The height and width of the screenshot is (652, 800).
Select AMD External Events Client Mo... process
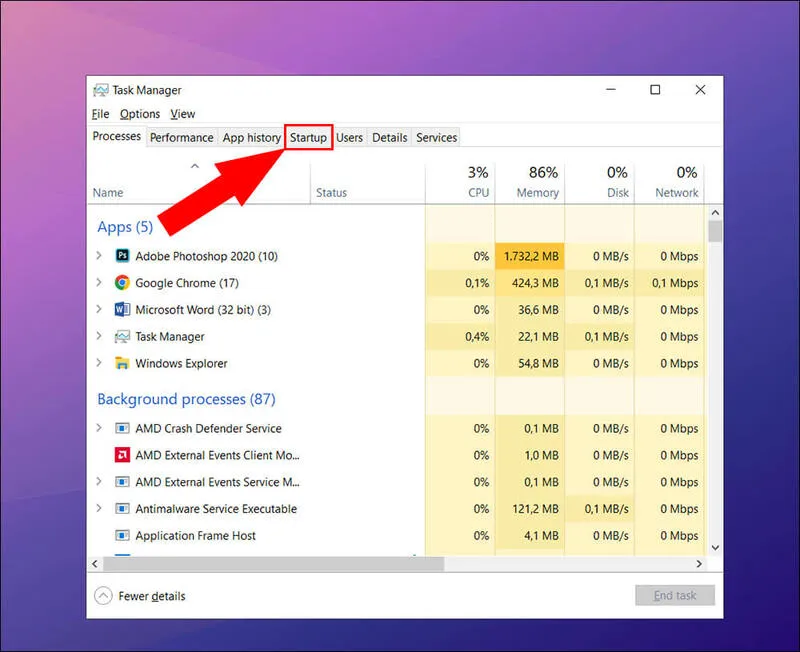click(x=217, y=455)
